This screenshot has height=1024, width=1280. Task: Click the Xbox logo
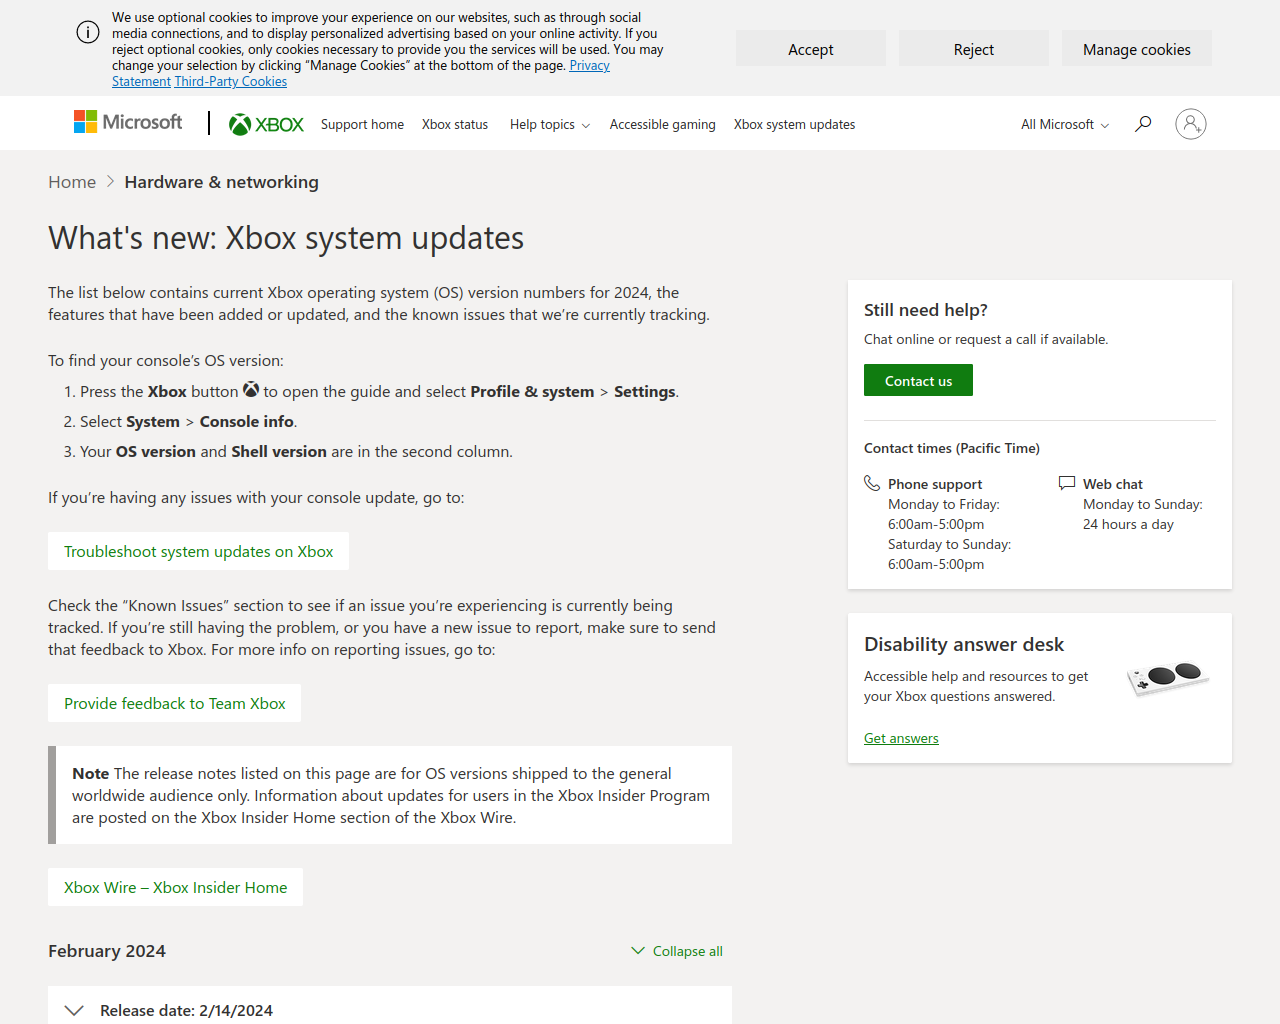pyautogui.click(x=266, y=124)
